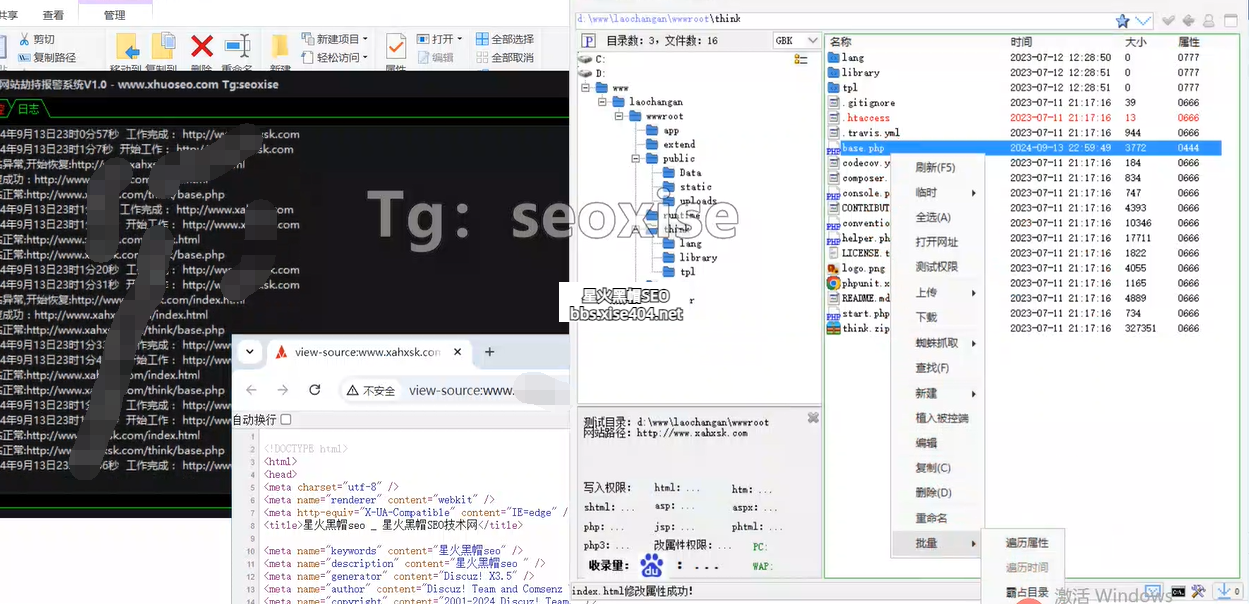This screenshot has width=1249, height=604.
Task: Click the Properties (属性) checkmark icon
Action: tap(396, 46)
